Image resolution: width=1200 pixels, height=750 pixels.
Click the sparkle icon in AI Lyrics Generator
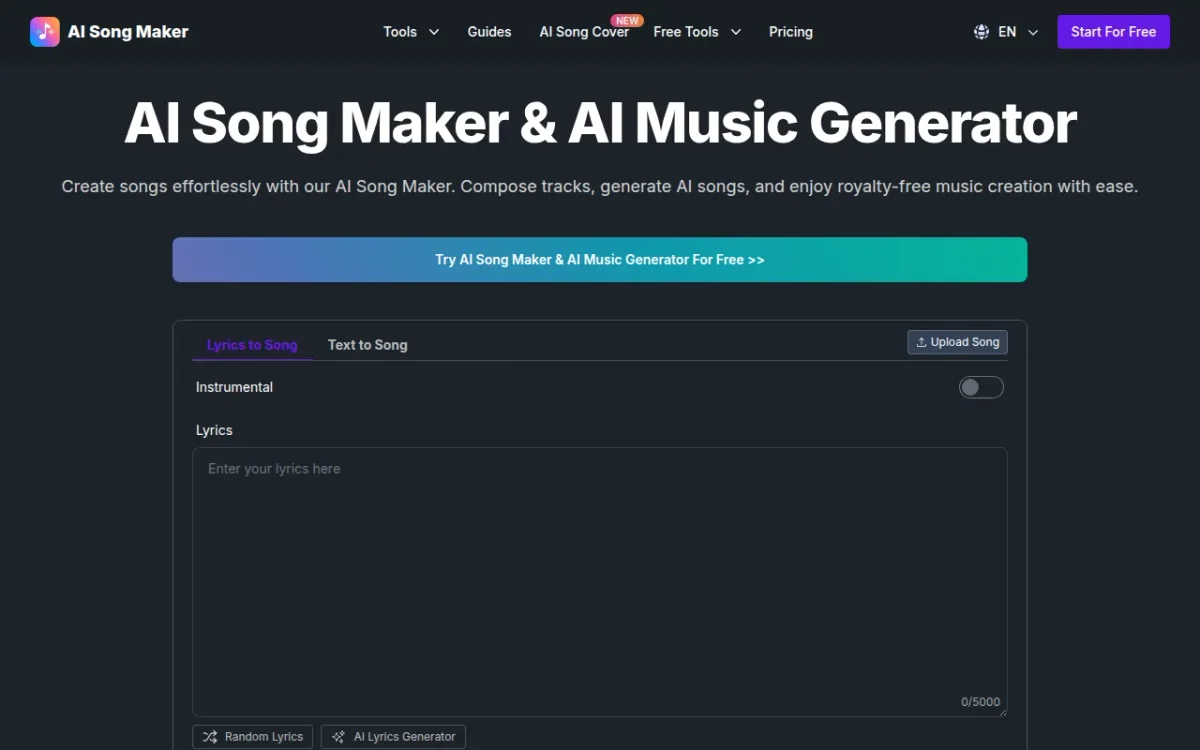[339, 737]
